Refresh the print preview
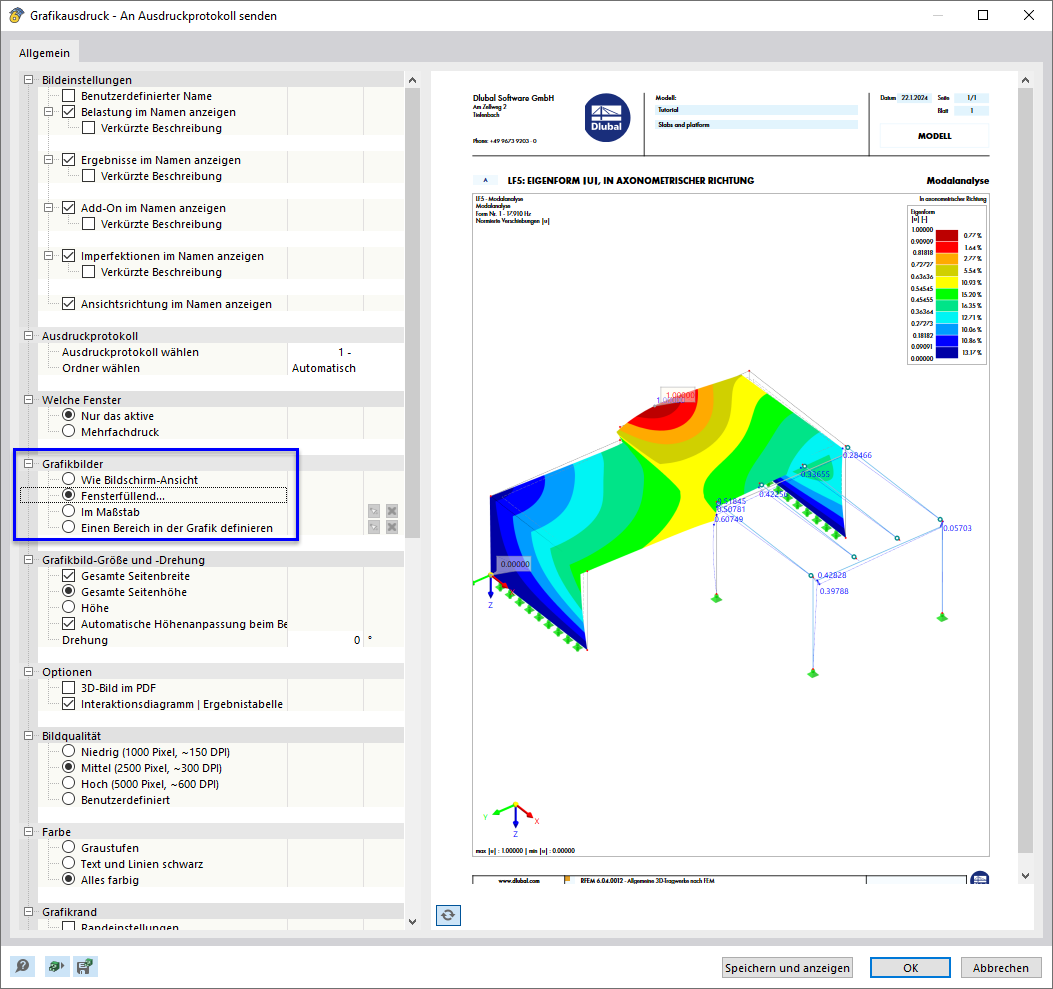The image size is (1053, 989). click(448, 915)
